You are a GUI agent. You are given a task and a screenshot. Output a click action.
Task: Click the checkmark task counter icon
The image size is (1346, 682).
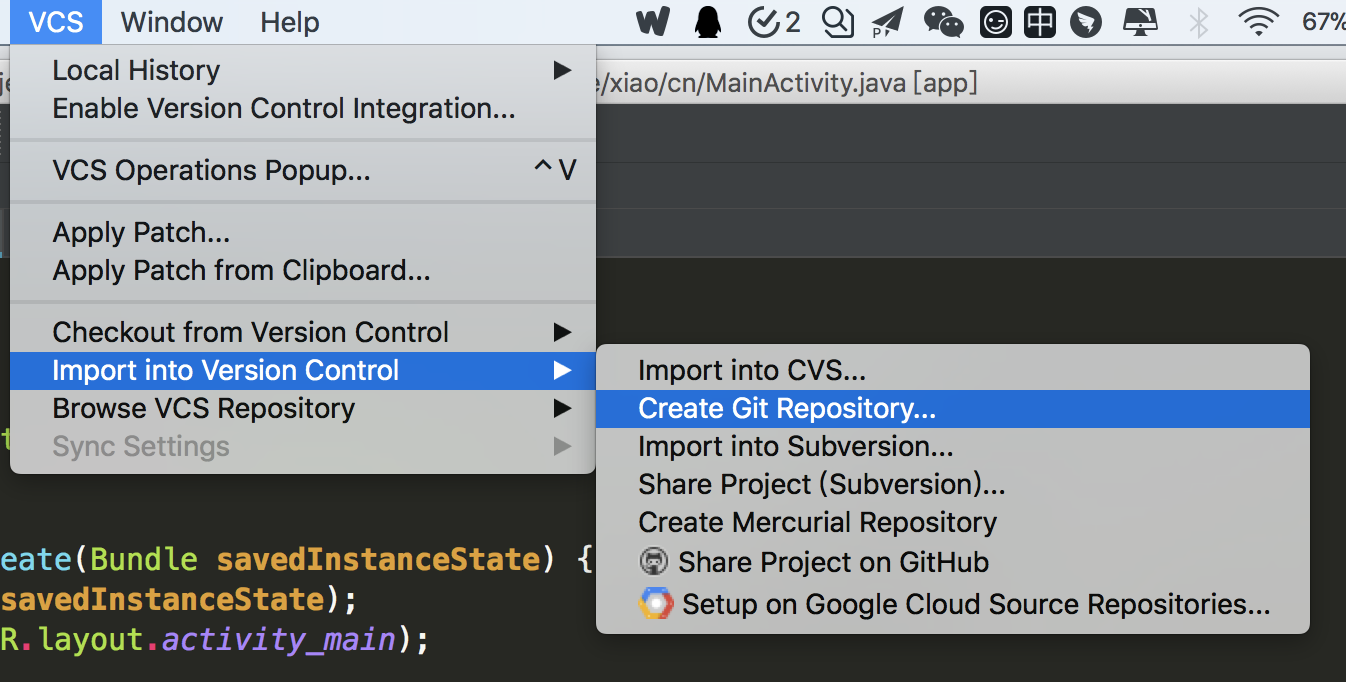click(x=774, y=22)
